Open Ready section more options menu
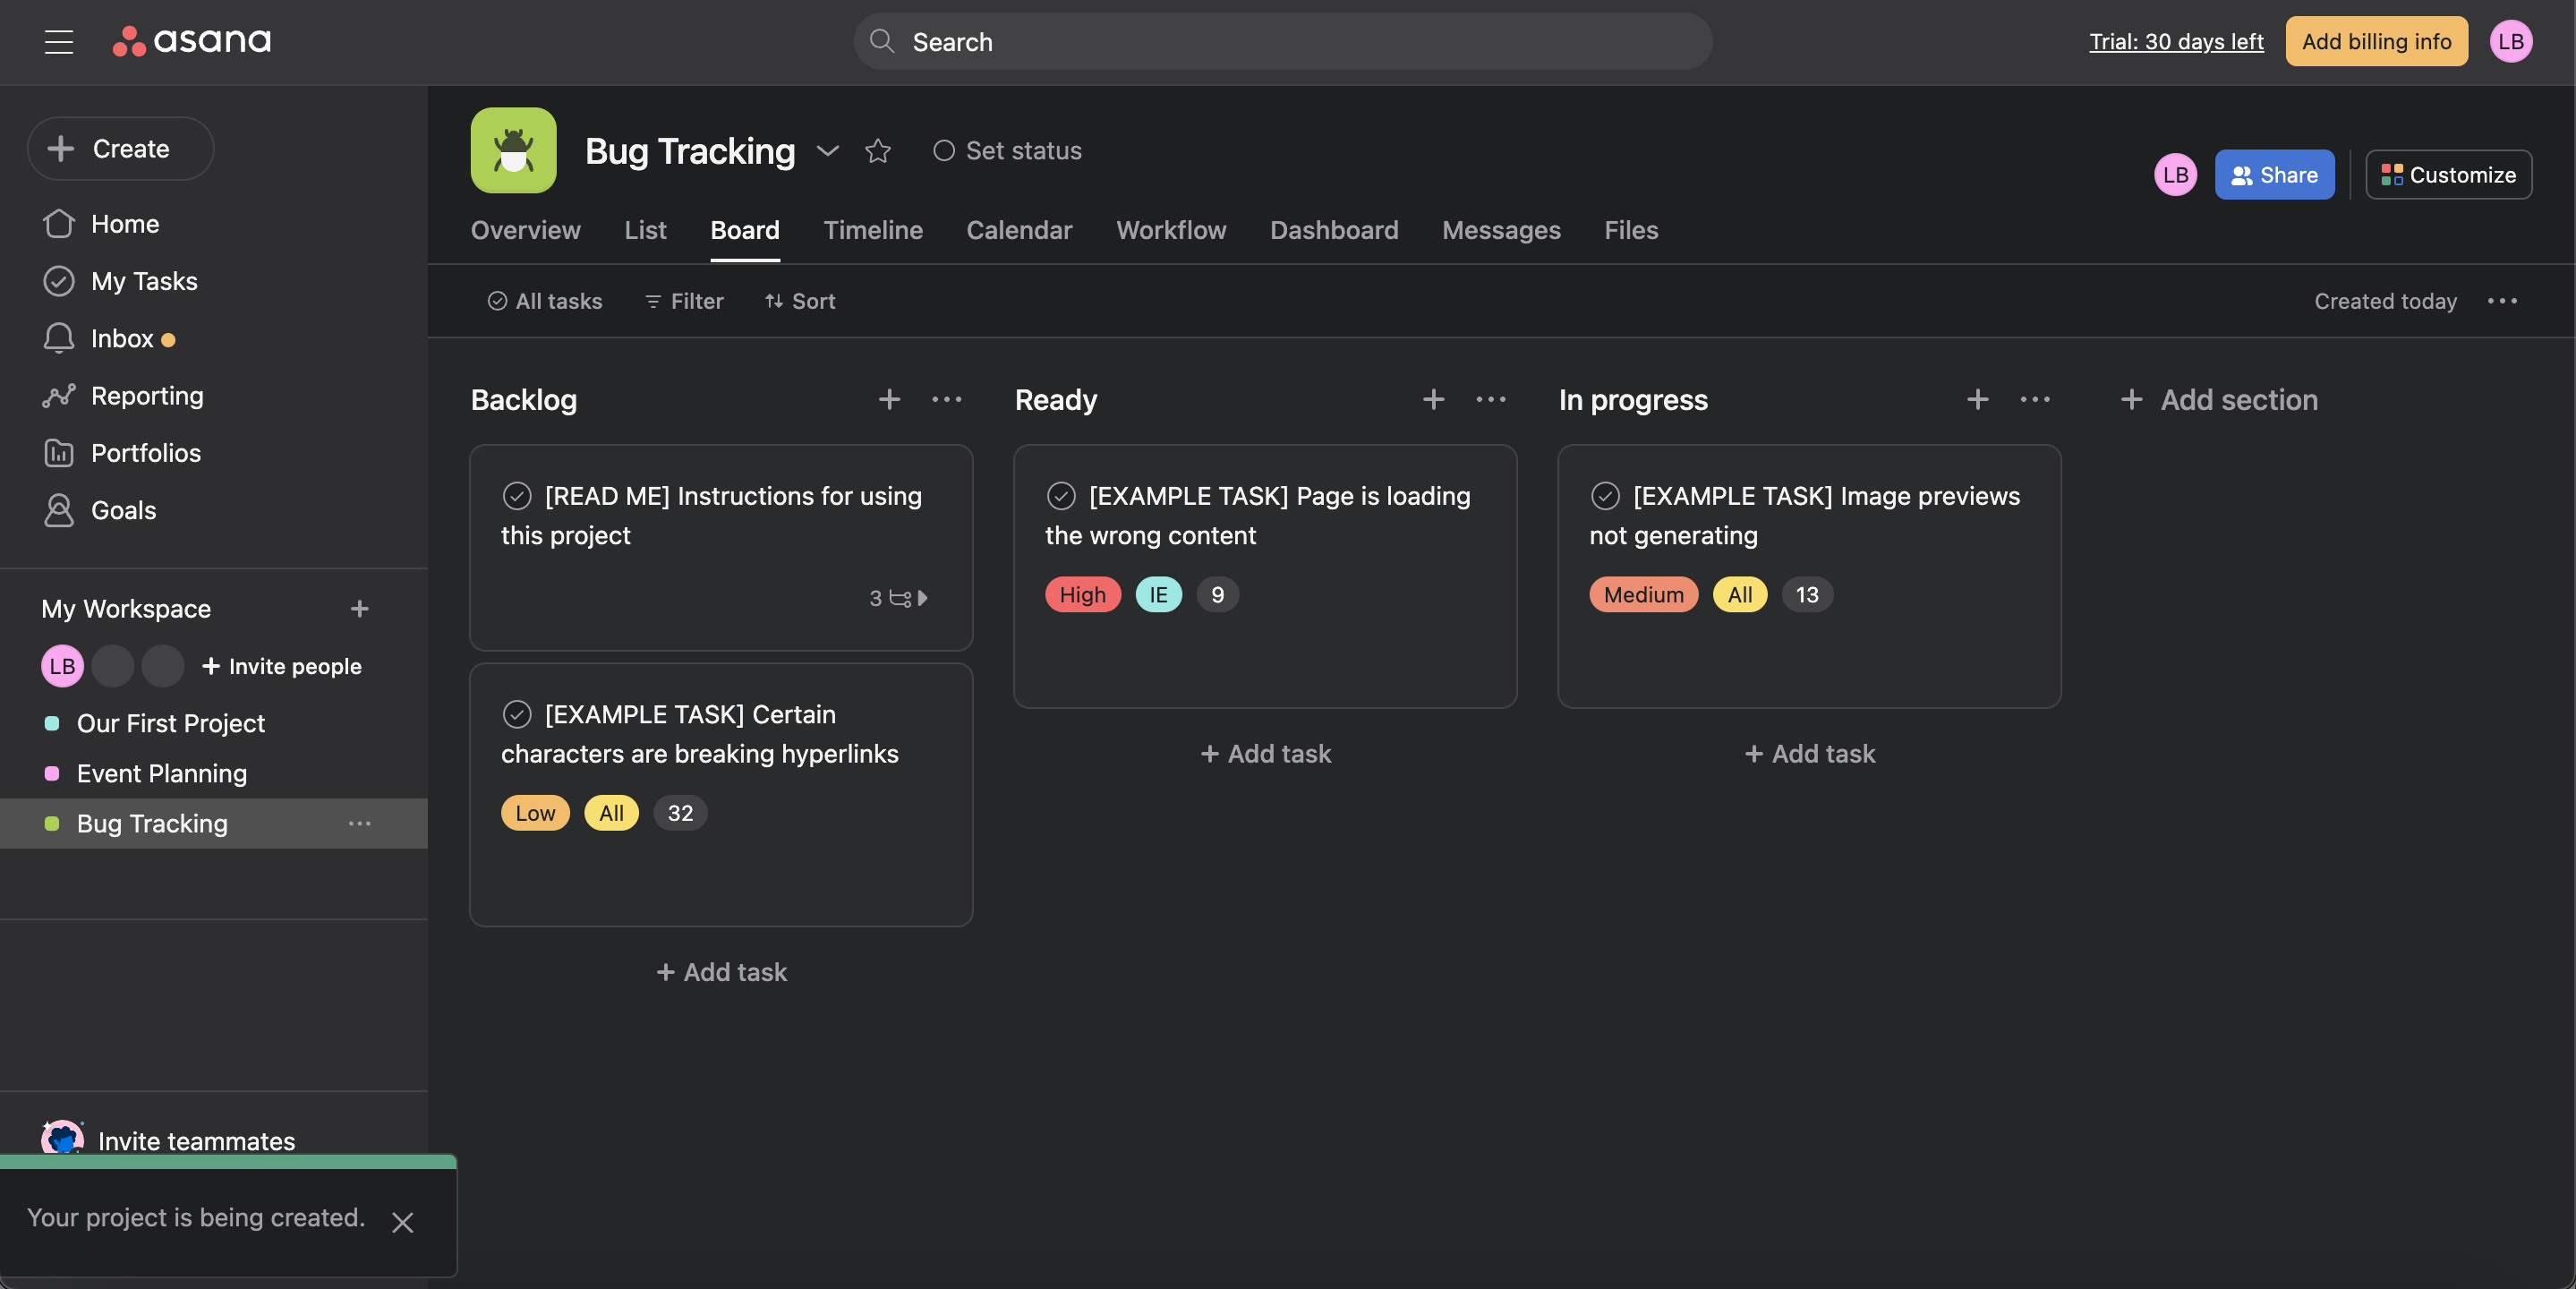The height and width of the screenshot is (1289, 2576). pyautogui.click(x=1490, y=400)
